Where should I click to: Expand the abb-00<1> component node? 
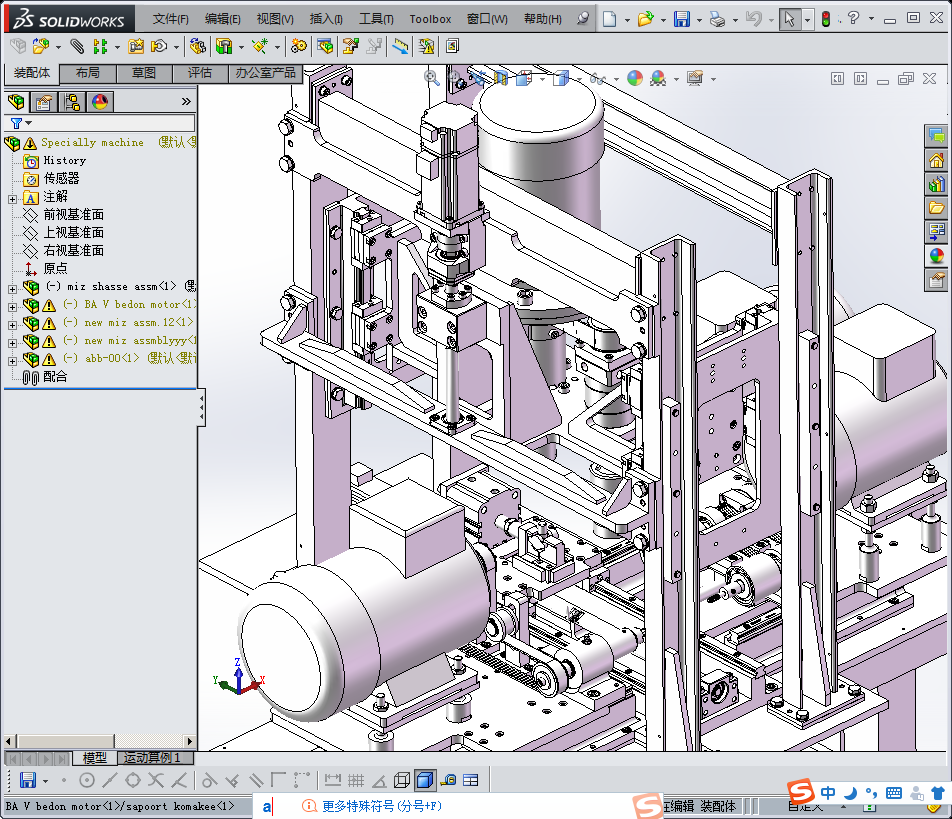click(12, 359)
